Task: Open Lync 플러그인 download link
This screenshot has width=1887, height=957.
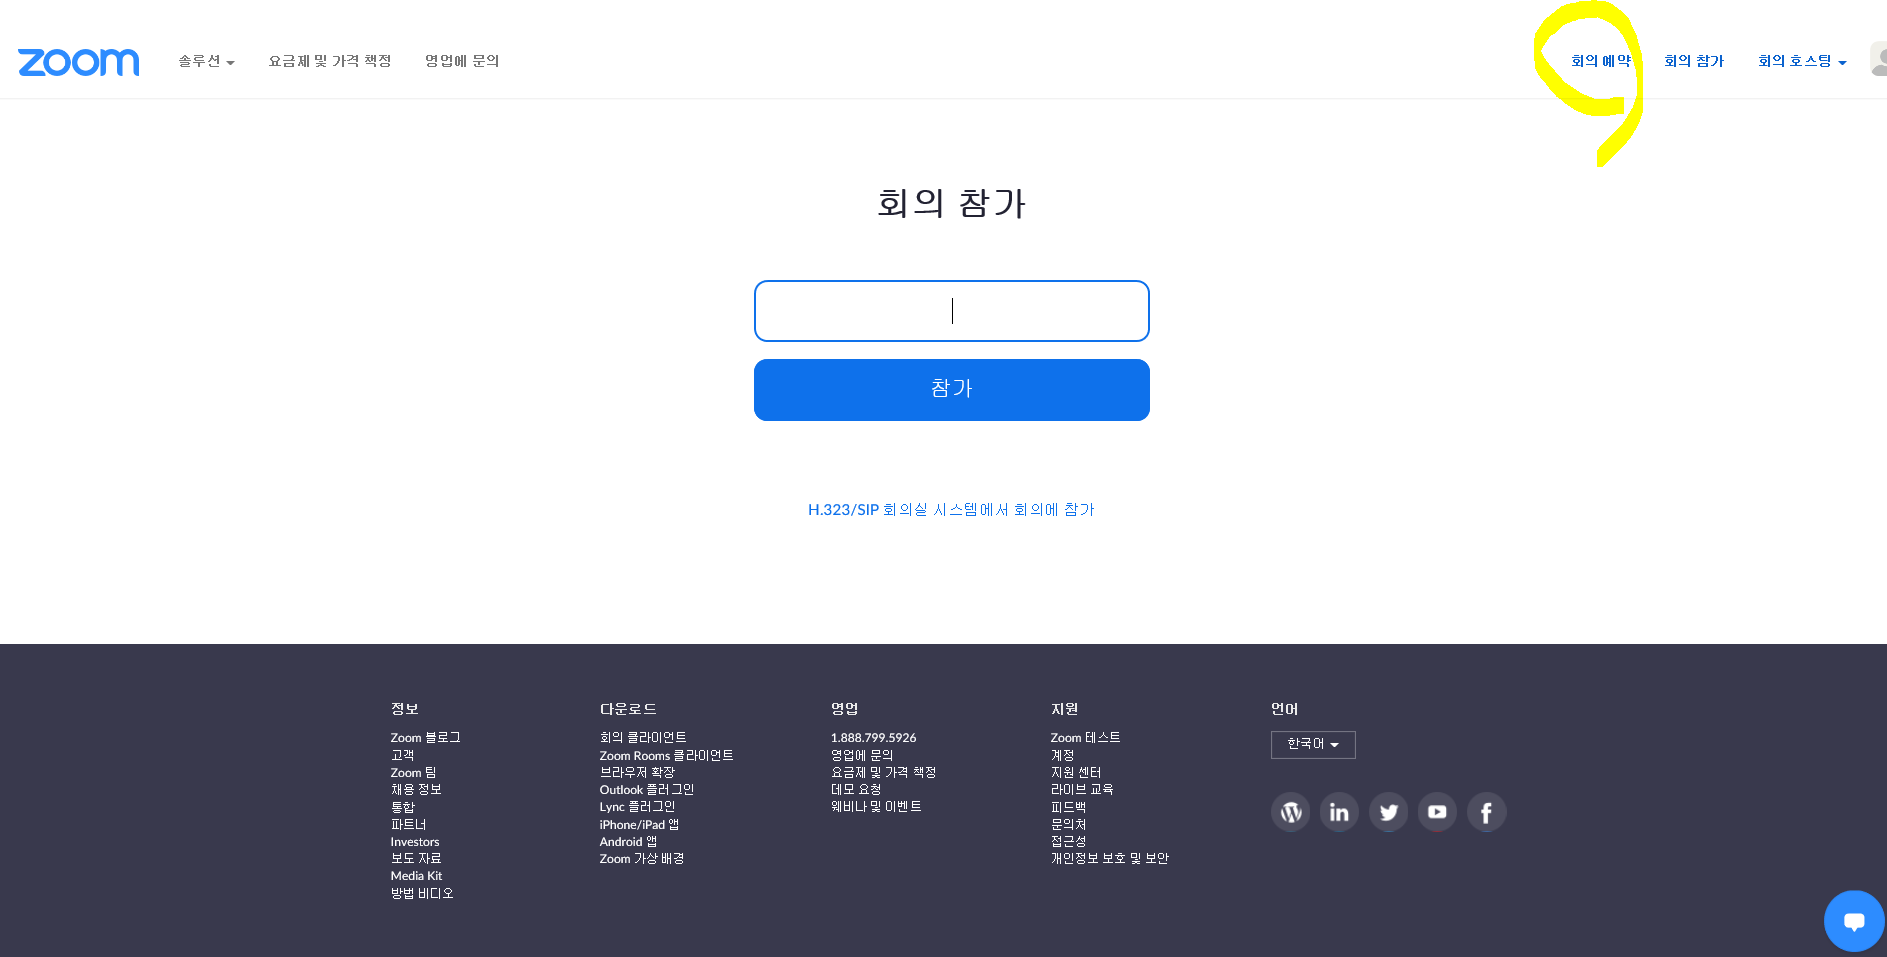Action: point(637,807)
